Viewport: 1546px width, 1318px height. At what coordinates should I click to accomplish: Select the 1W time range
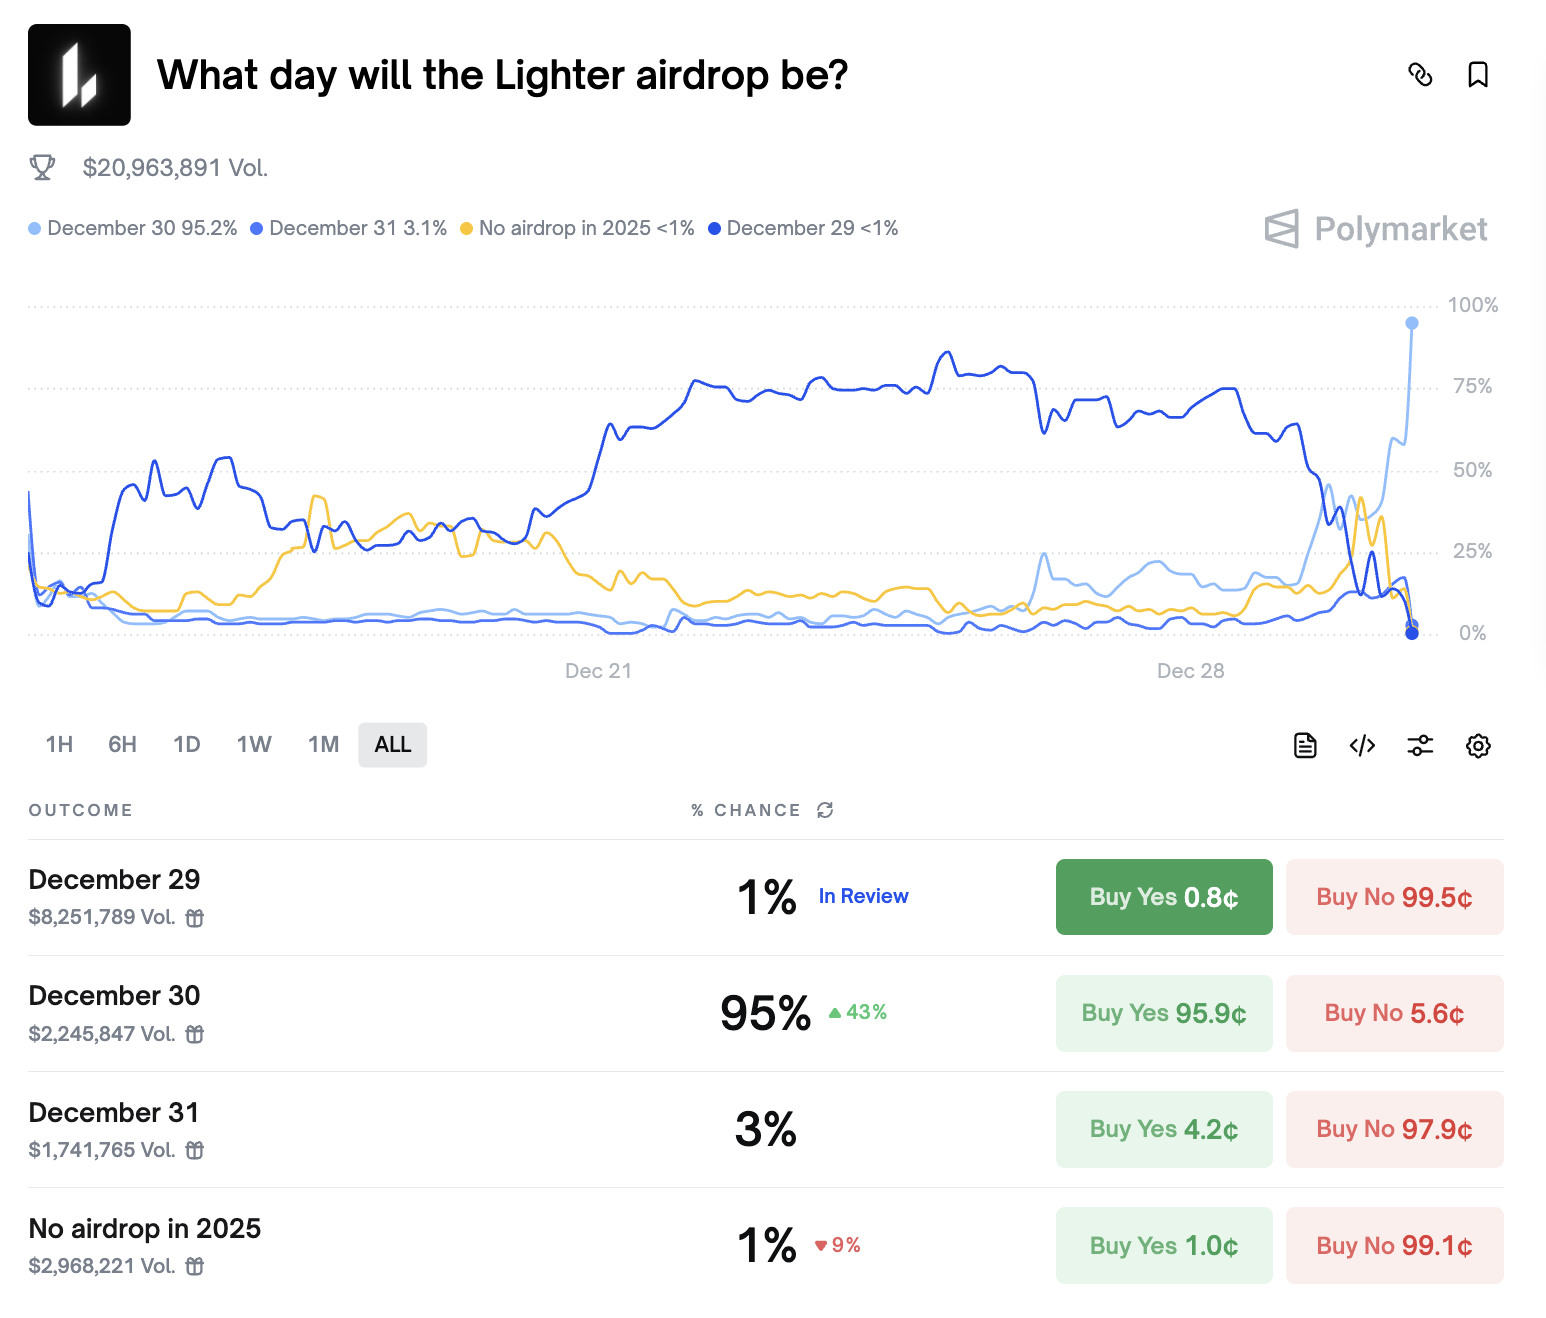click(254, 745)
